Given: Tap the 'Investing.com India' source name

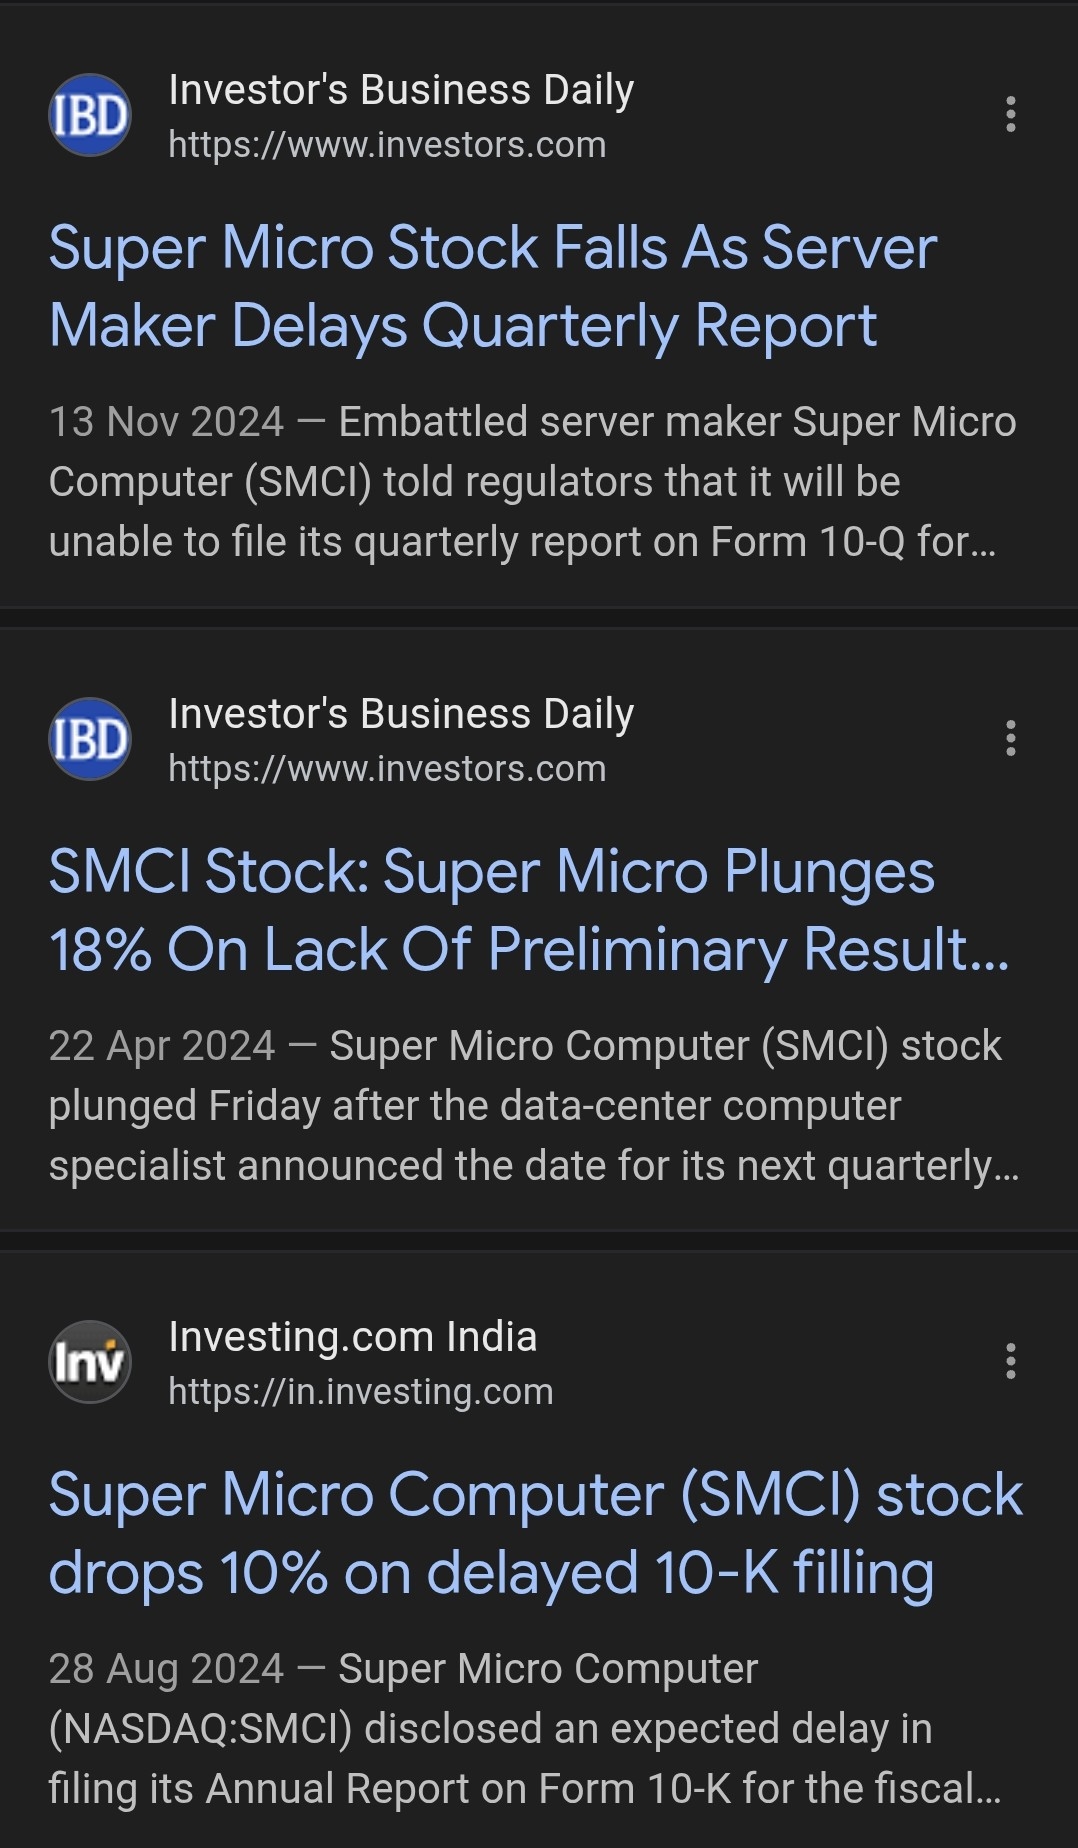Looking at the screenshot, I should click(x=352, y=1337).
